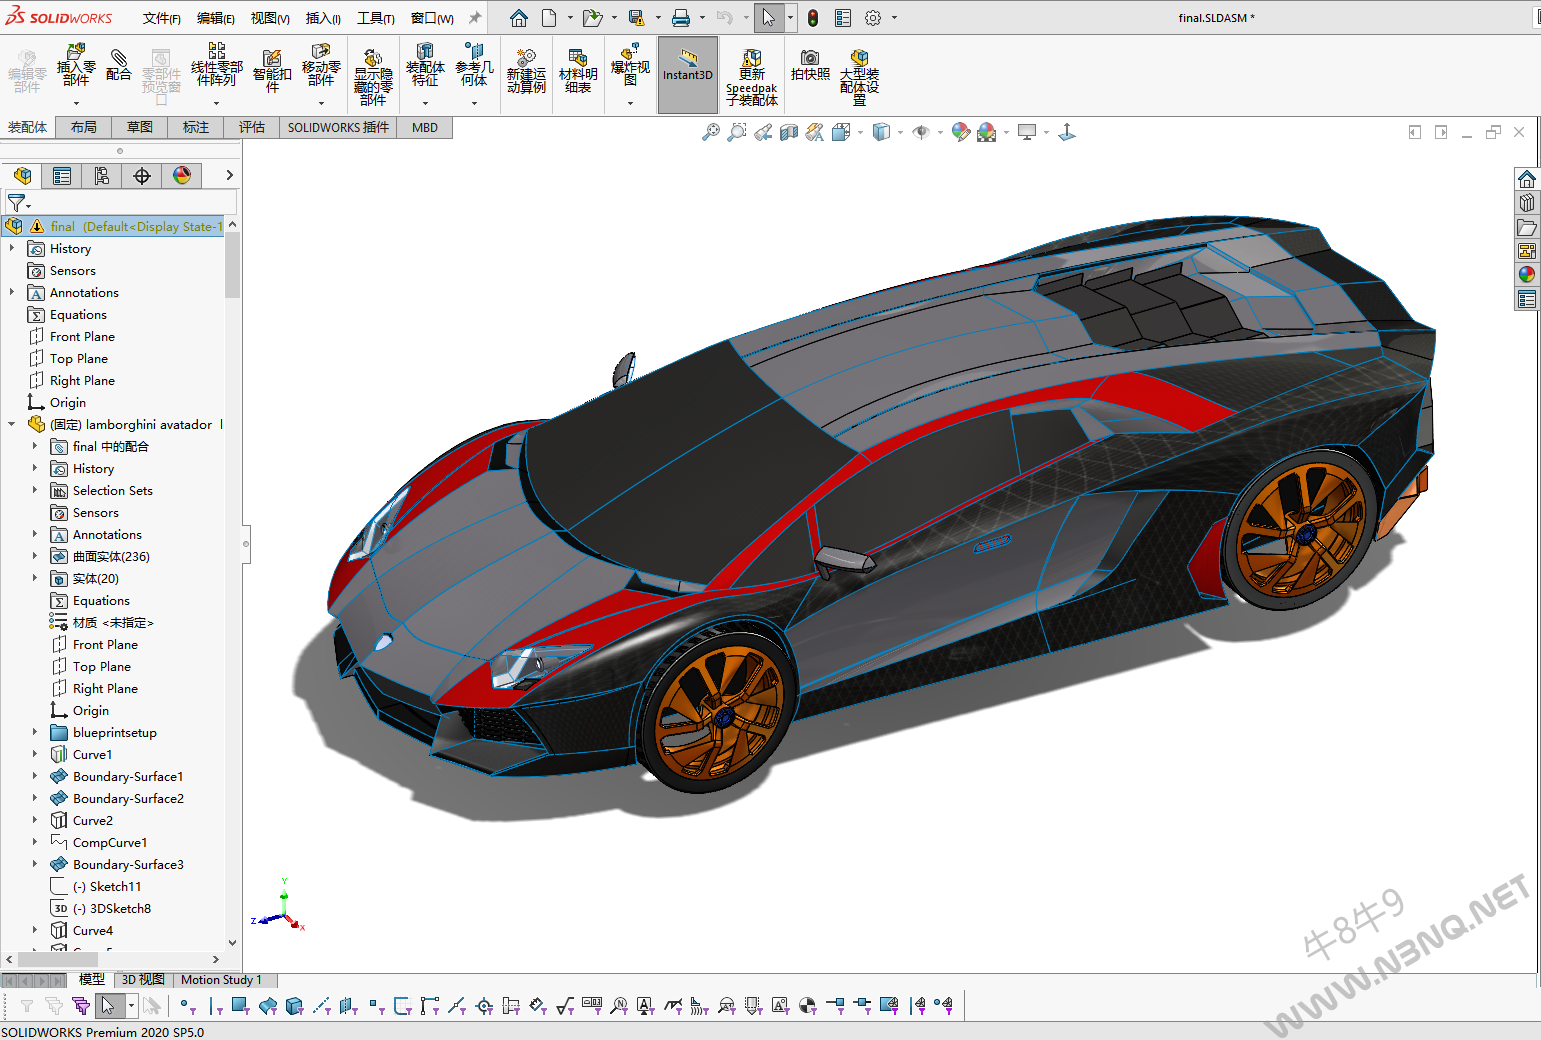Expand the Boundary-Surface1 feature node

[x=35, y=776]
